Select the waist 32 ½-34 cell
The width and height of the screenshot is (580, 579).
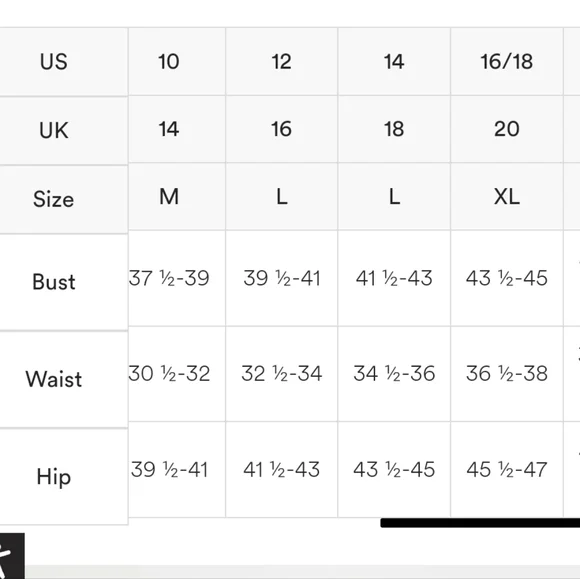click(281, 374)
